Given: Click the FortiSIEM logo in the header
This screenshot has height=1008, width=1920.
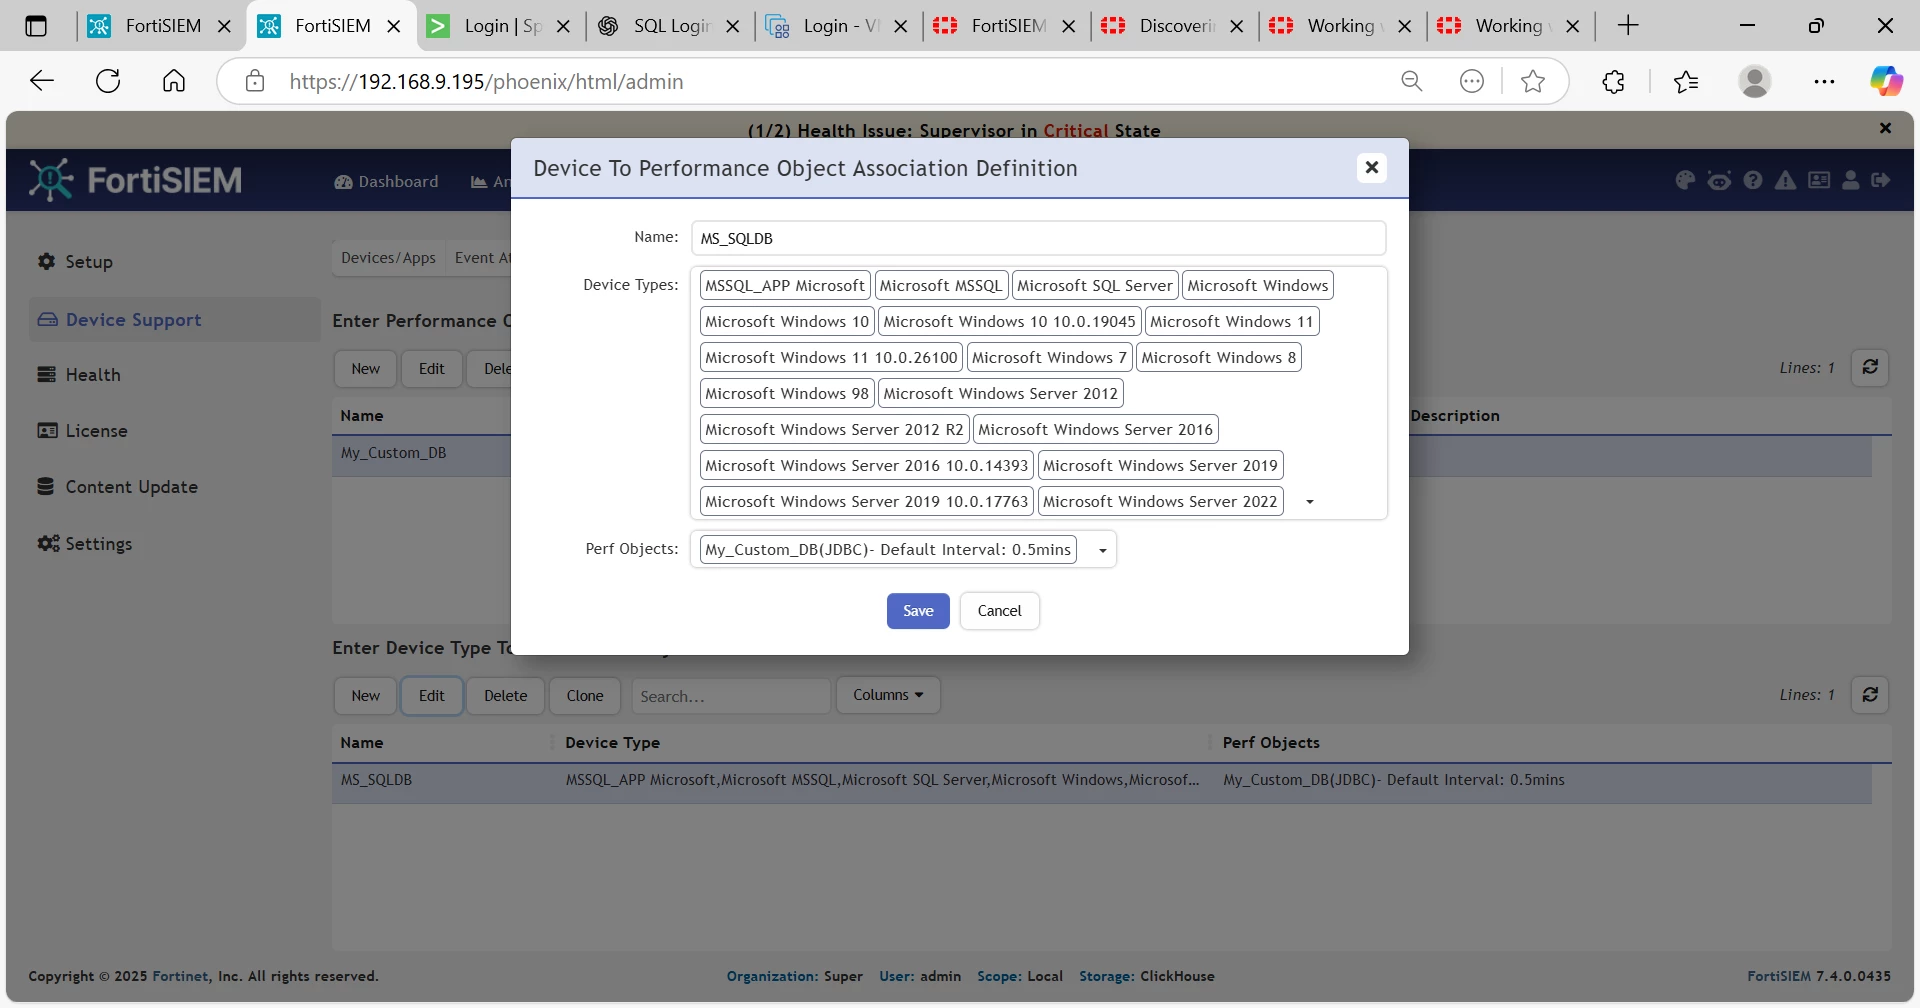Looking at the screenshot, I should [x=136, y=180].
